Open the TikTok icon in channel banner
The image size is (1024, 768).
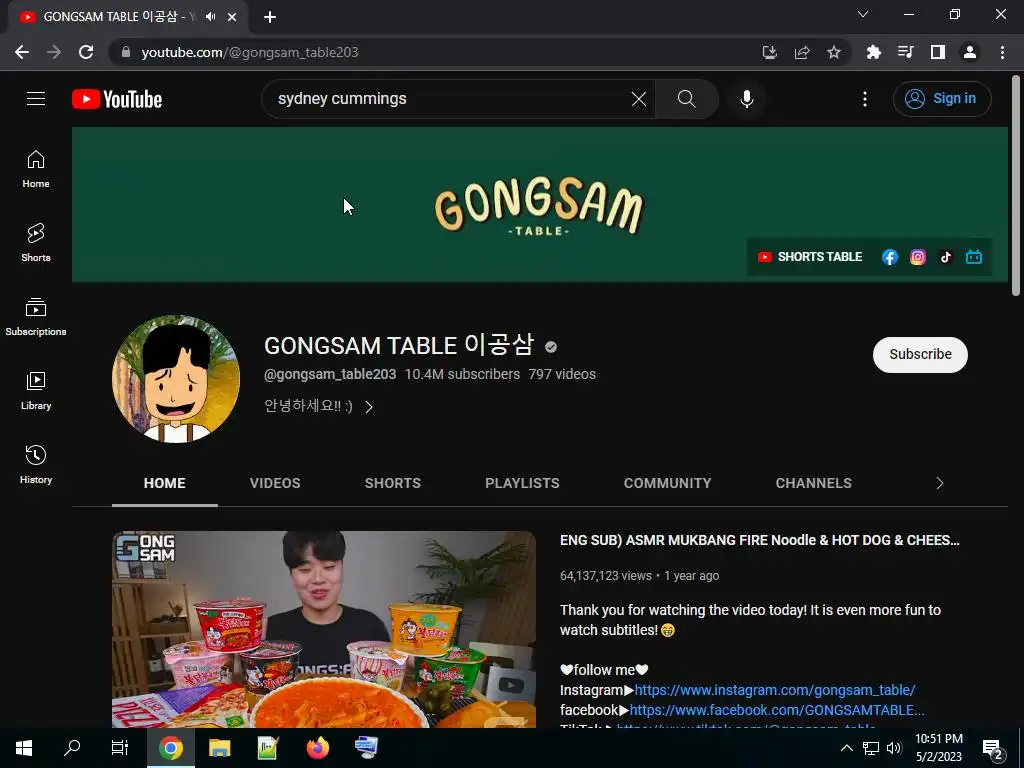point(946,257)
